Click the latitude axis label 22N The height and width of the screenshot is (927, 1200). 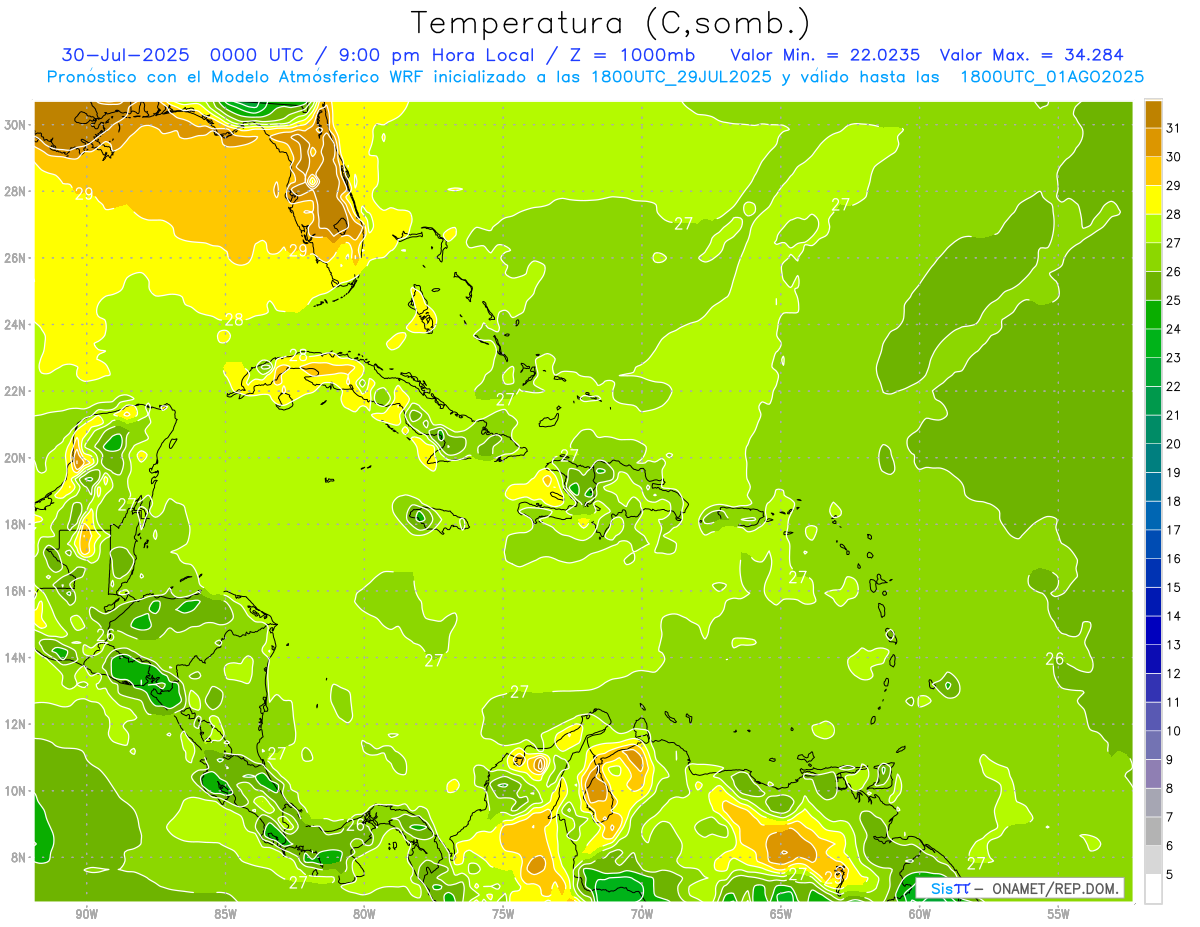15,391
